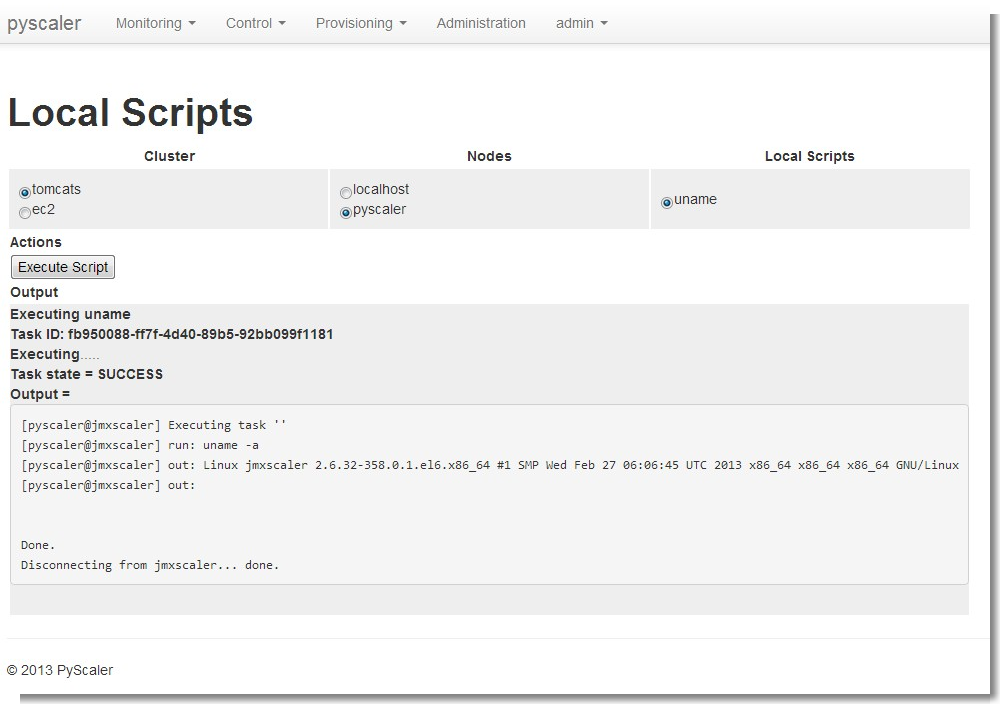1000x704 pixels.
Task: Choose the pyscaler node radio button
Action: coord(346,212)
